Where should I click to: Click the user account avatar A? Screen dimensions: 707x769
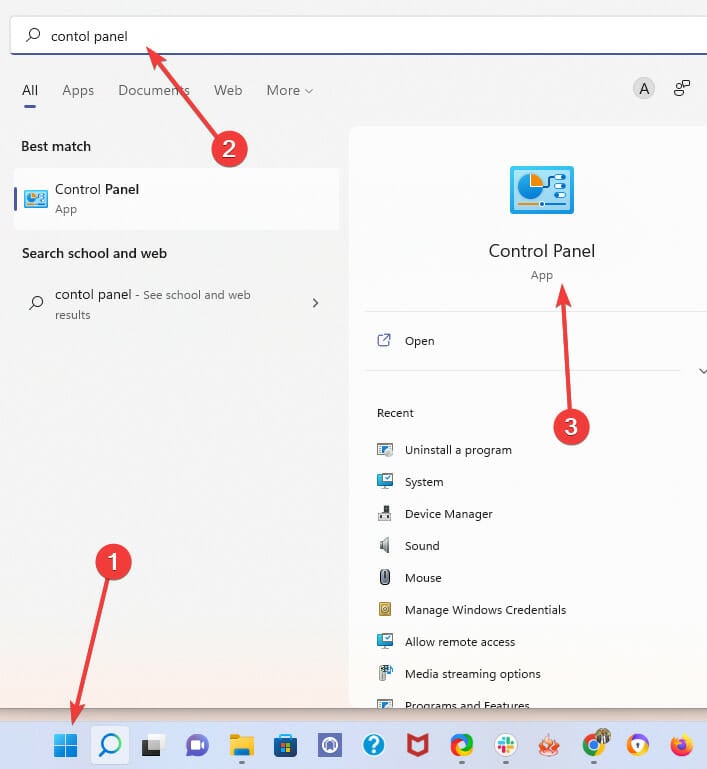click(x=644, y=89)
